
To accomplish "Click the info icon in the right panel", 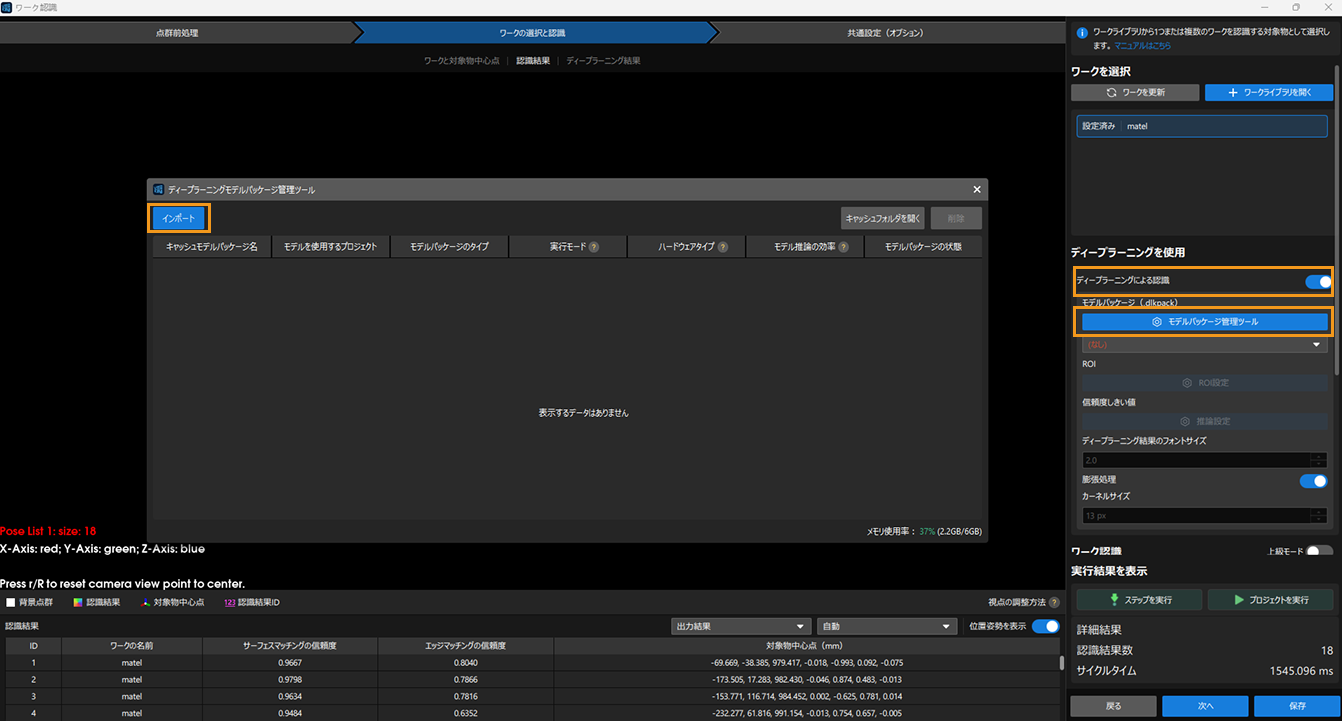I will point(1081,33).
